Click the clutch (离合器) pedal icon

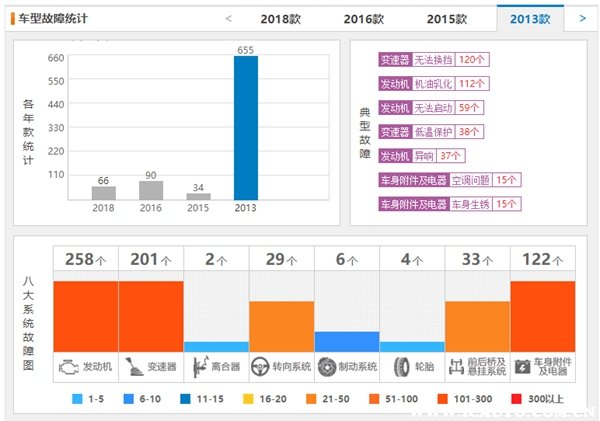199,367
